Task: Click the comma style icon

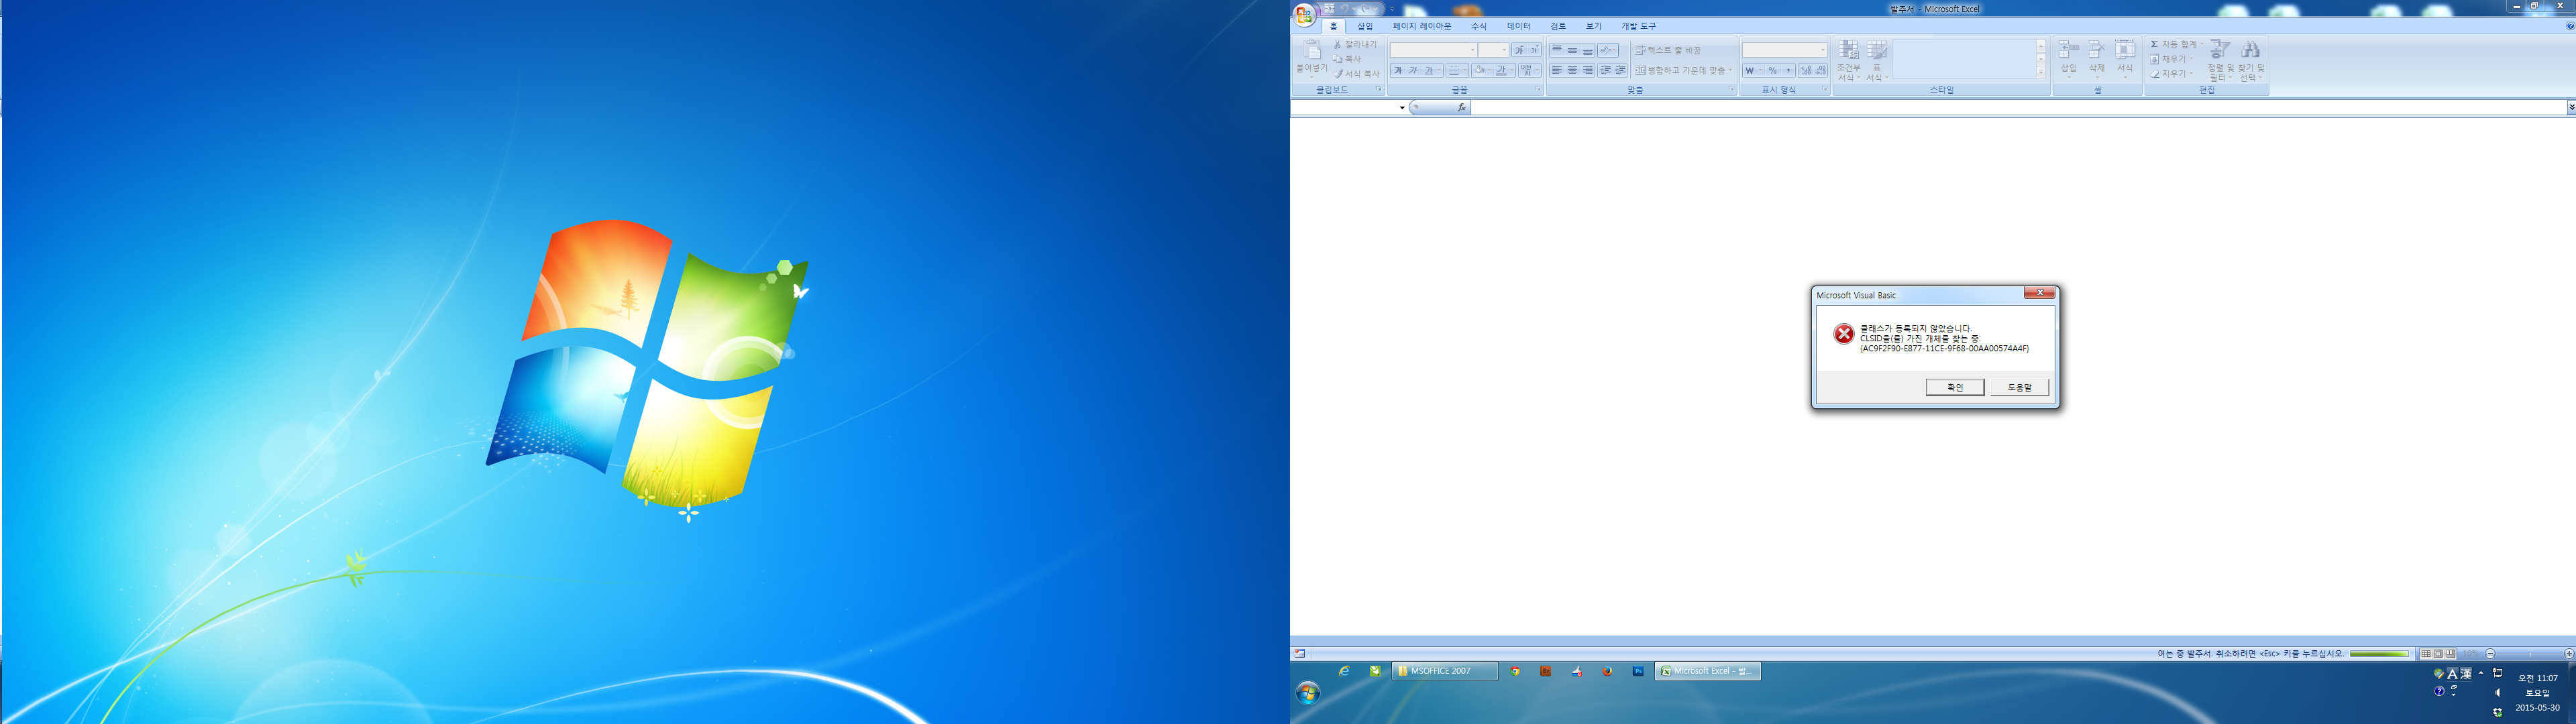Action: coord(1788,70)
